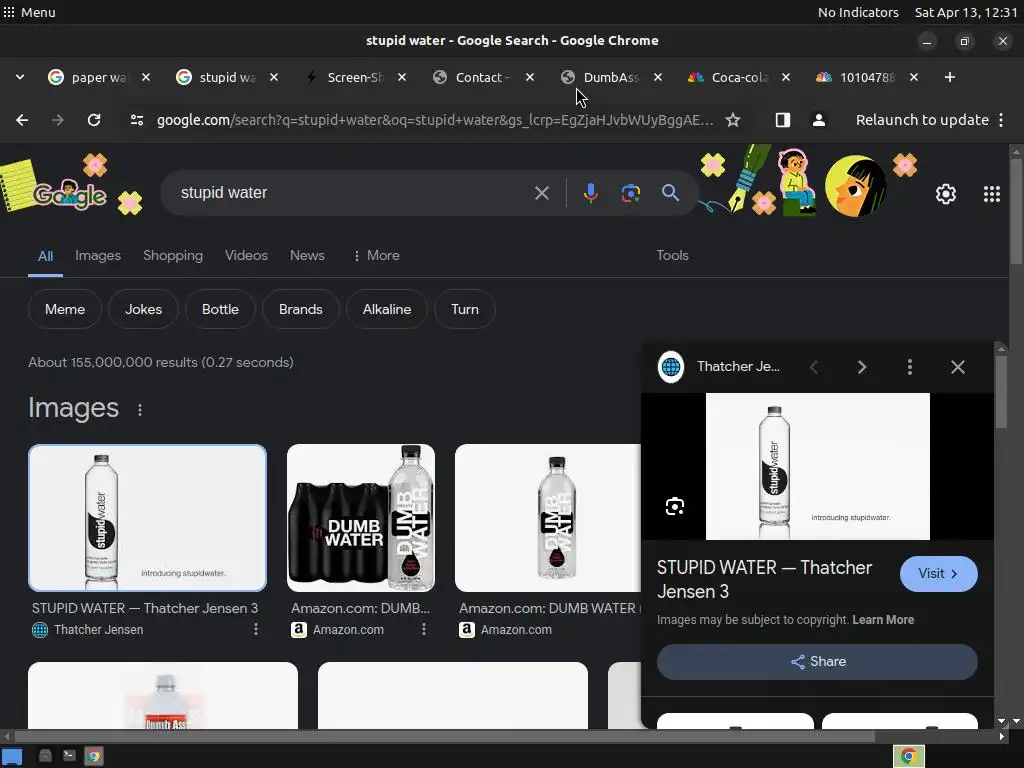The height and width of the screenshot is (768, 1024).
Task: Open a new browser tab
Action: (950, 77)
